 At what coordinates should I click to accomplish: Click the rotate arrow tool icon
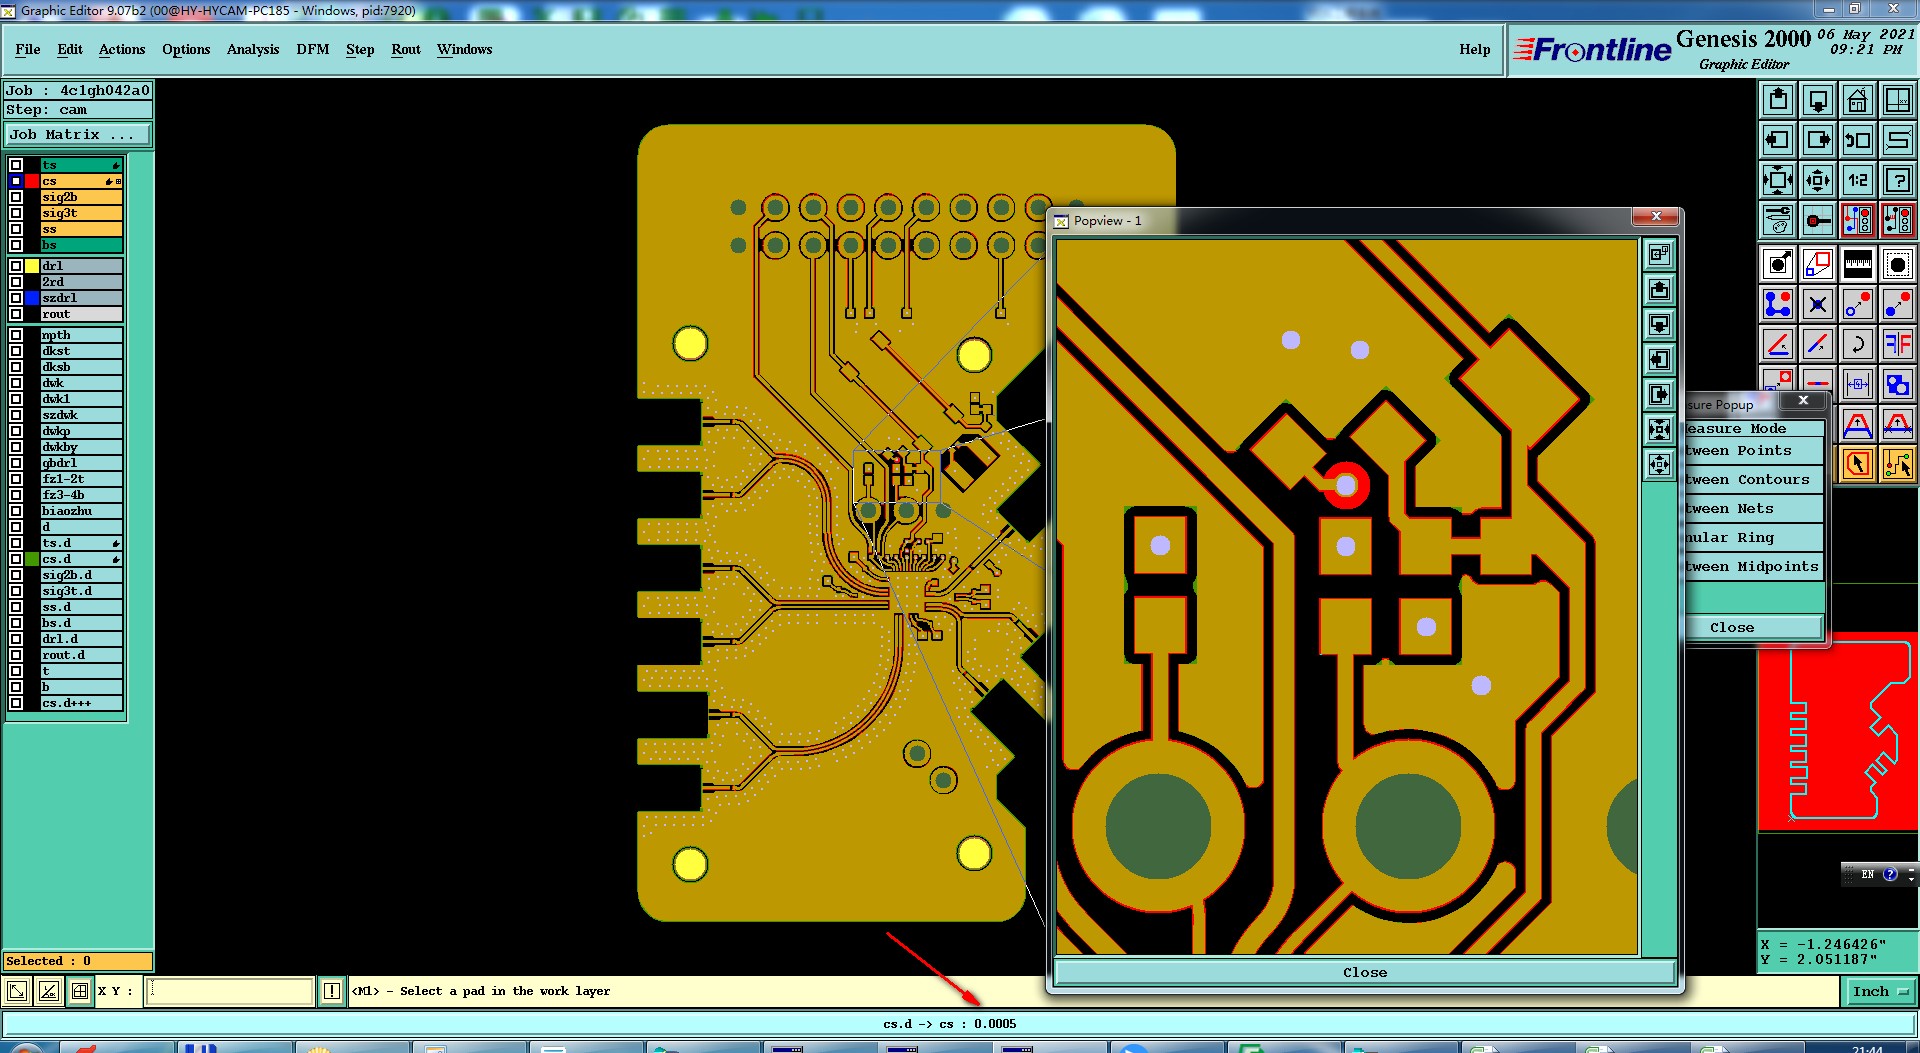[1858, 344]
